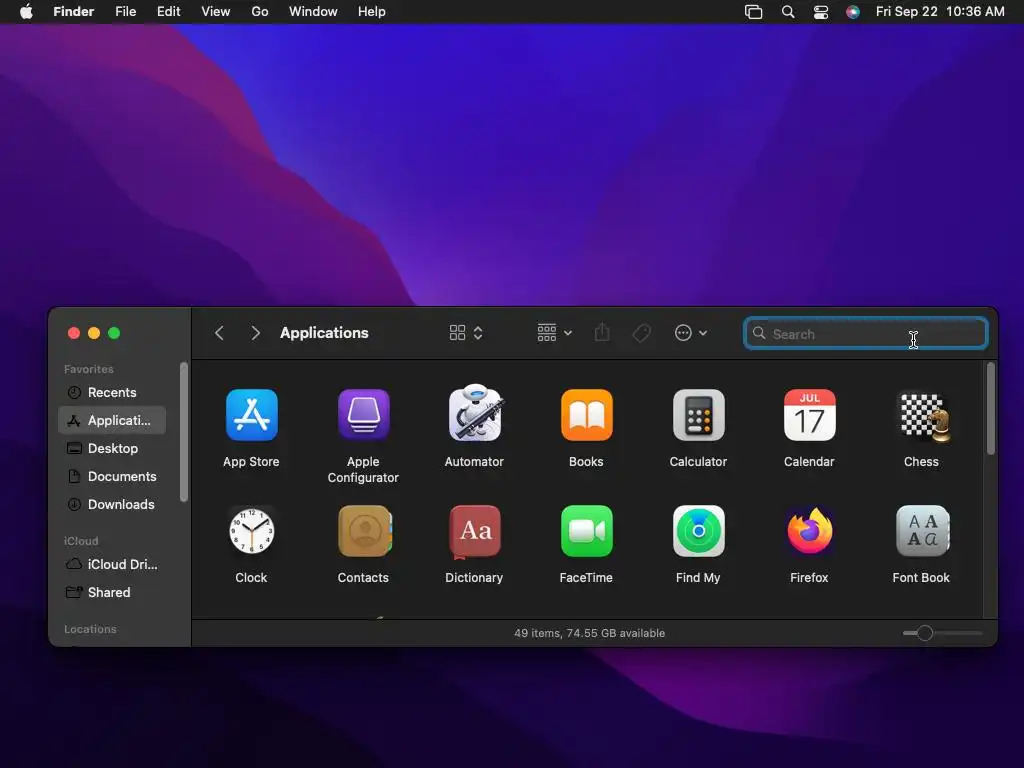The width and height of the screenshot is (1024, 768).
Task: Open the App Store application icon
Action: (251, 415)
